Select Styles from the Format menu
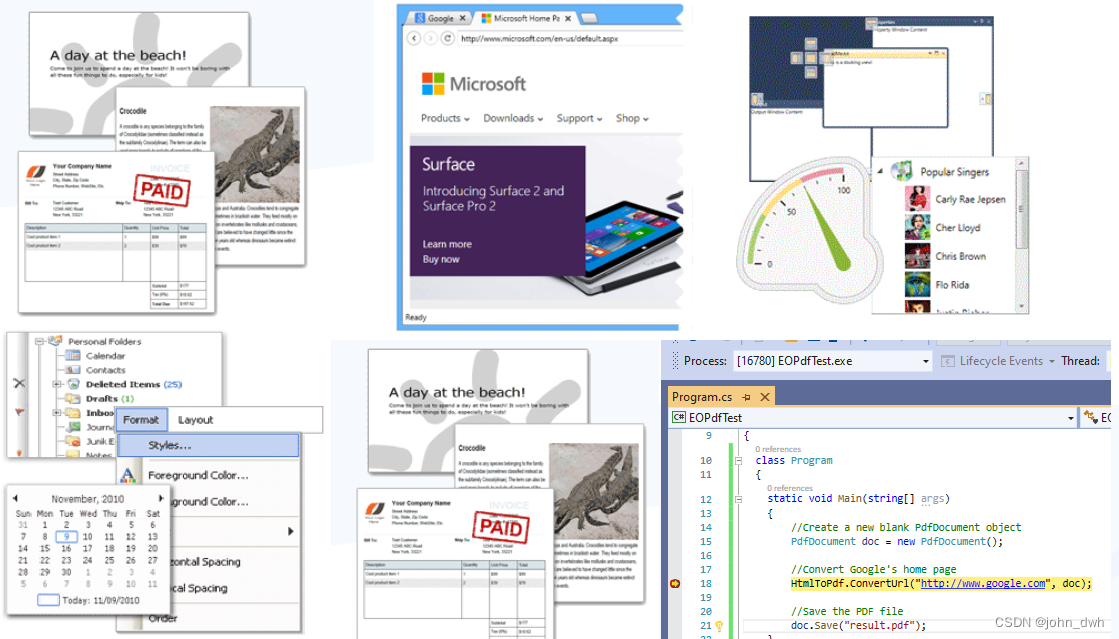This screenshot has width=1119, height=639. pos(170,444)
